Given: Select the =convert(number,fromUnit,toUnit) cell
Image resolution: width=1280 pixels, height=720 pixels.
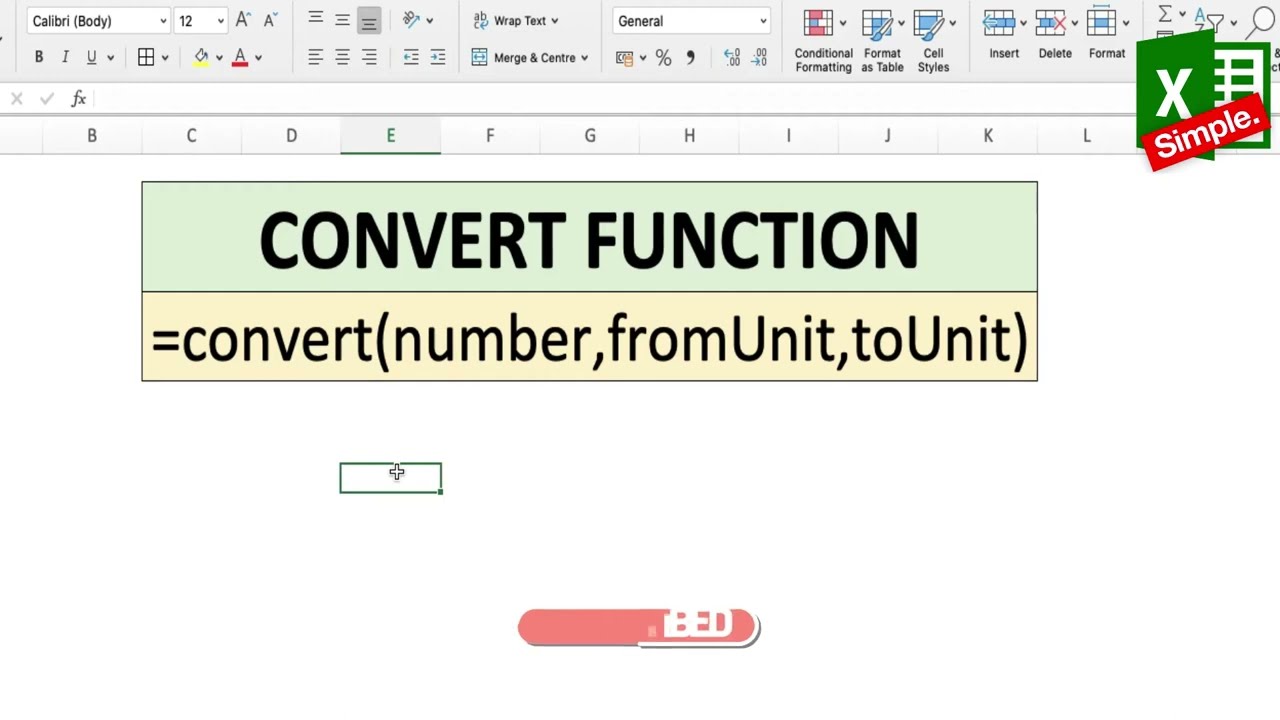Looking at the screenshot, I should click(589, 337).
